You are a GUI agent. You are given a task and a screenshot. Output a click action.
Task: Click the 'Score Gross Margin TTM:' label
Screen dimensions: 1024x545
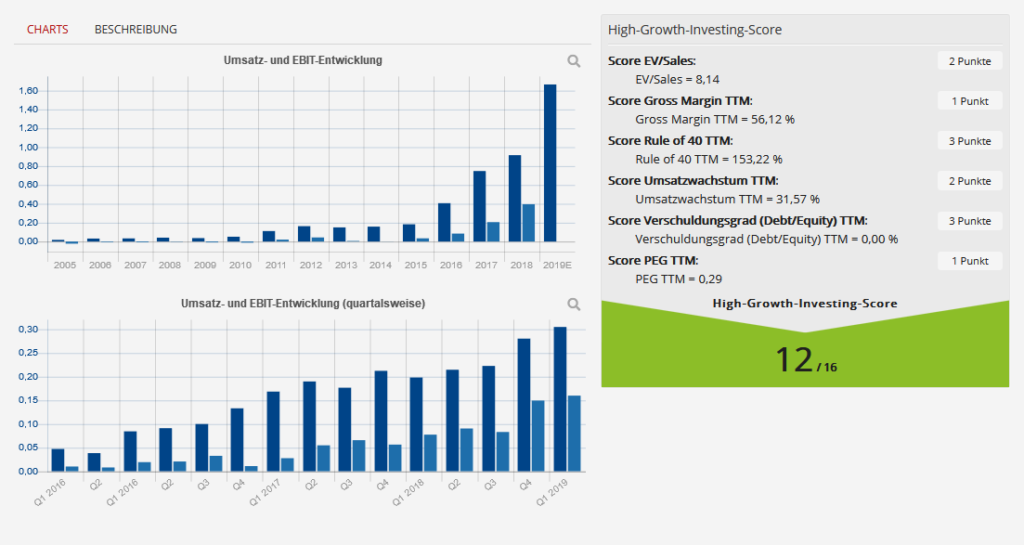[680, 101]
